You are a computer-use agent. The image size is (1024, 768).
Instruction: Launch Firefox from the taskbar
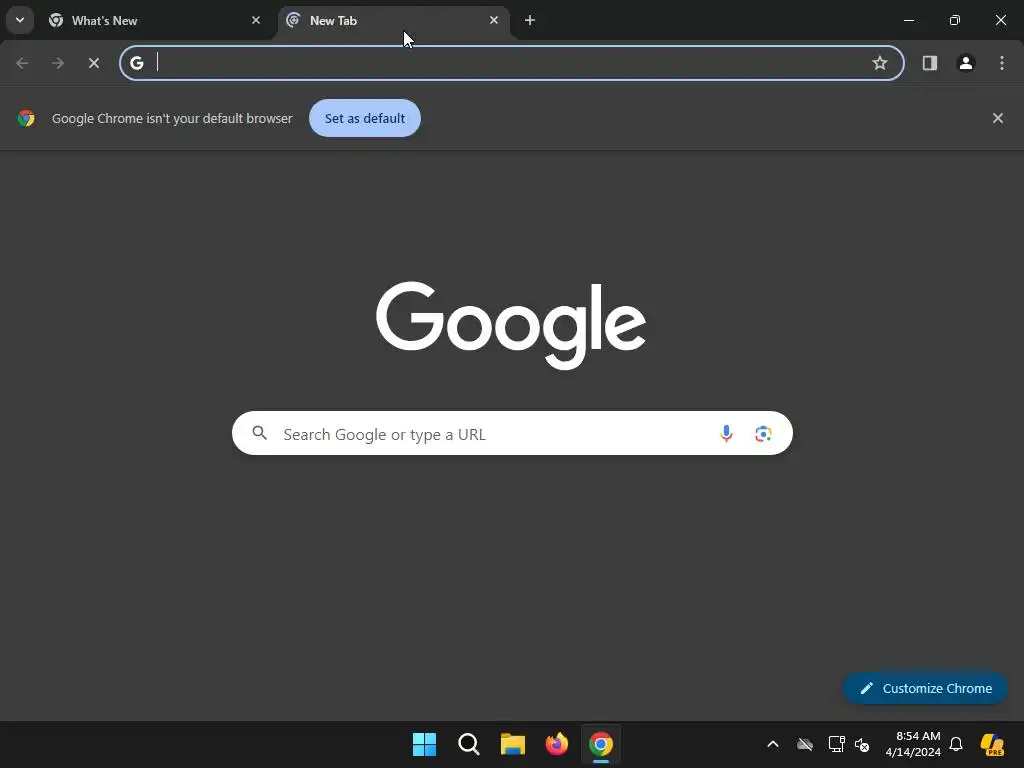click(556, 744)
